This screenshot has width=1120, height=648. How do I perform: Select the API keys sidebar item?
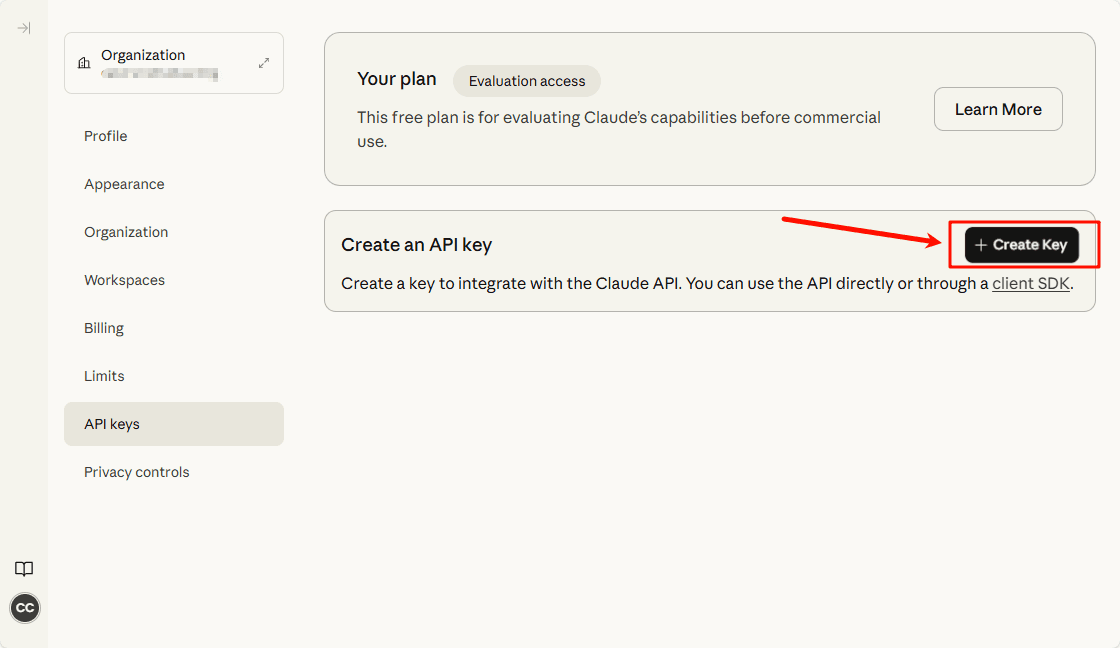click(113, 423)
